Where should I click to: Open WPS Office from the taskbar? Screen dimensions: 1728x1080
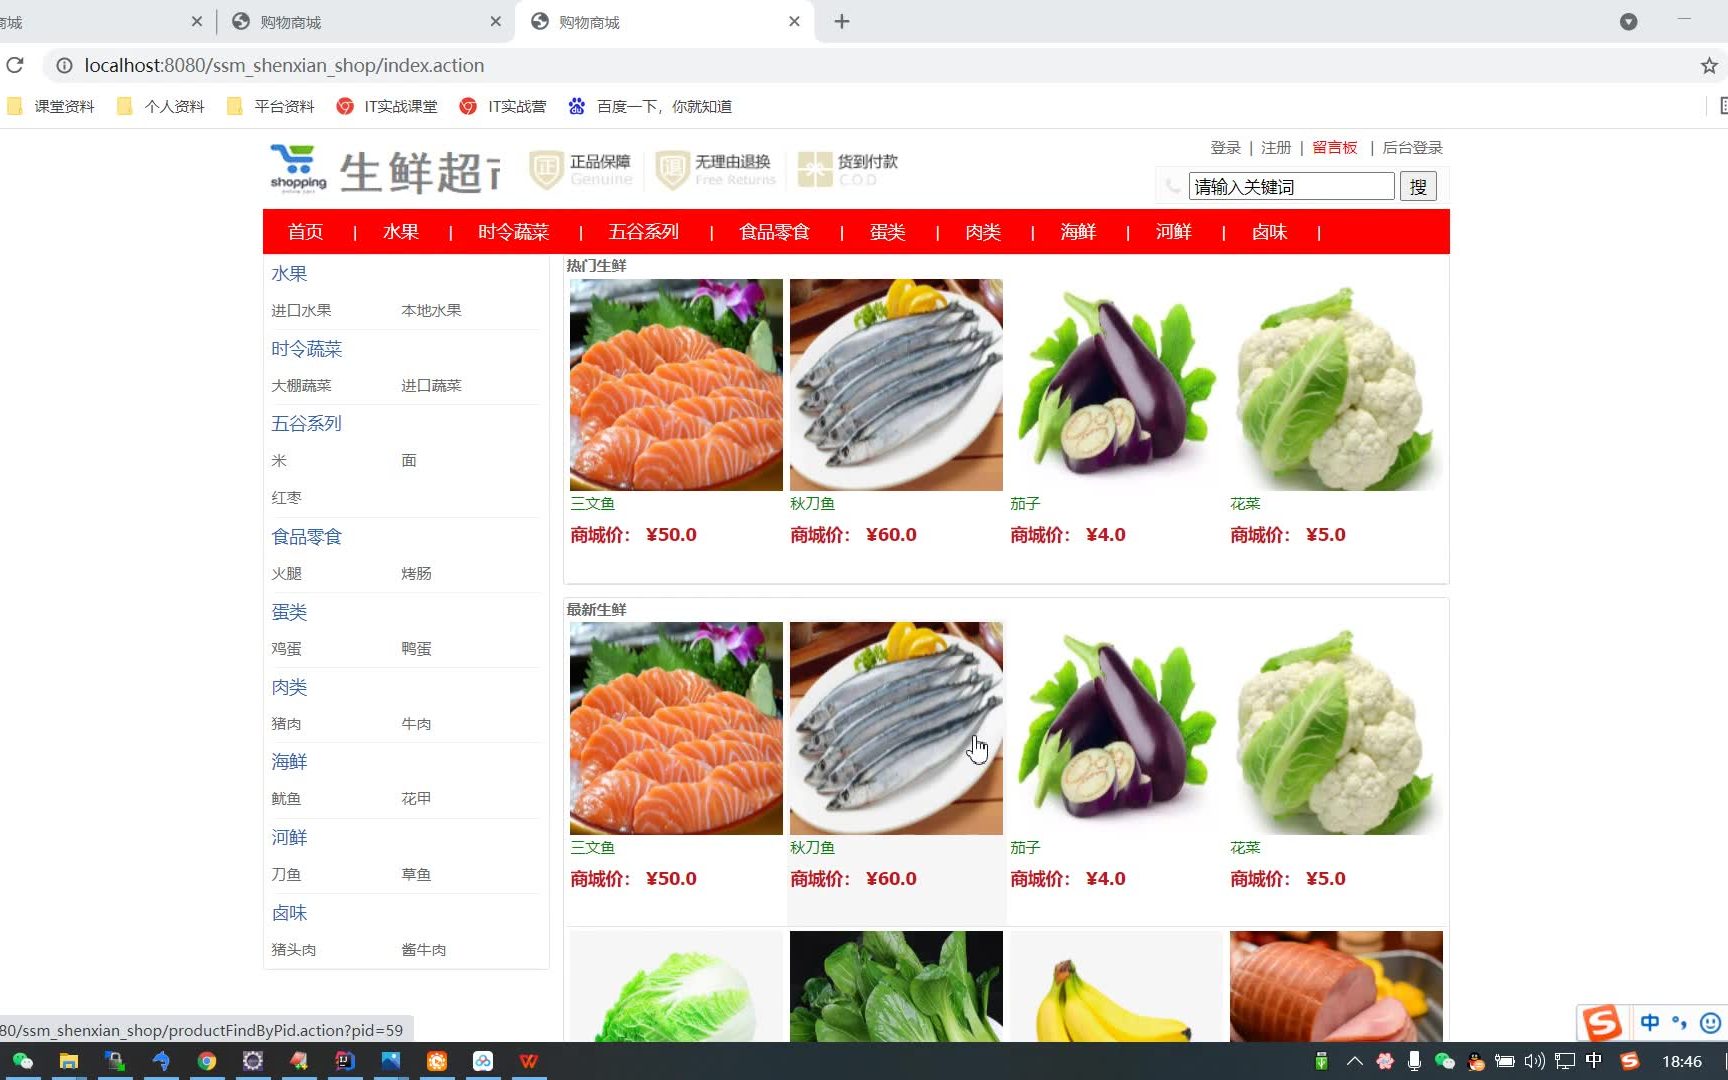pyautogui.click(x=529, y=1061)
